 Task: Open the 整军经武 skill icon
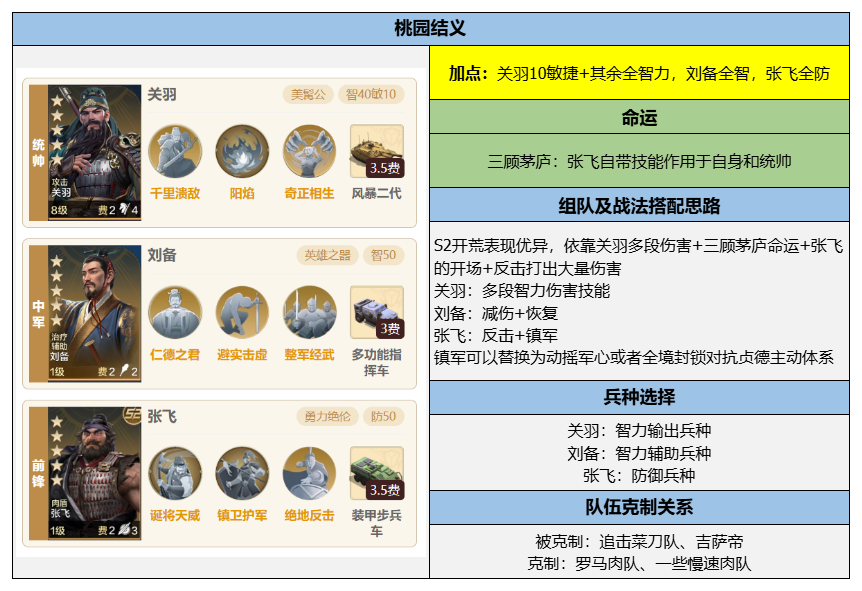310,312
